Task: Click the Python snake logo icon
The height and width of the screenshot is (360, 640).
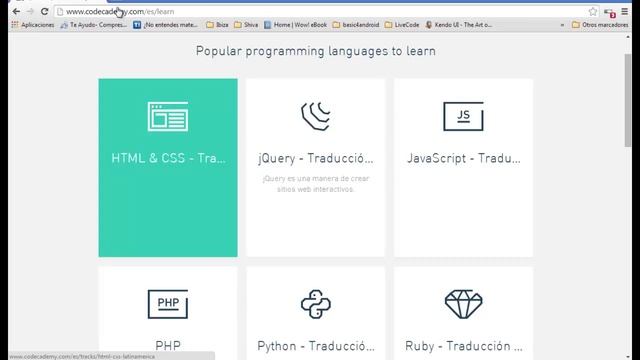Action: tap(316, 304)
